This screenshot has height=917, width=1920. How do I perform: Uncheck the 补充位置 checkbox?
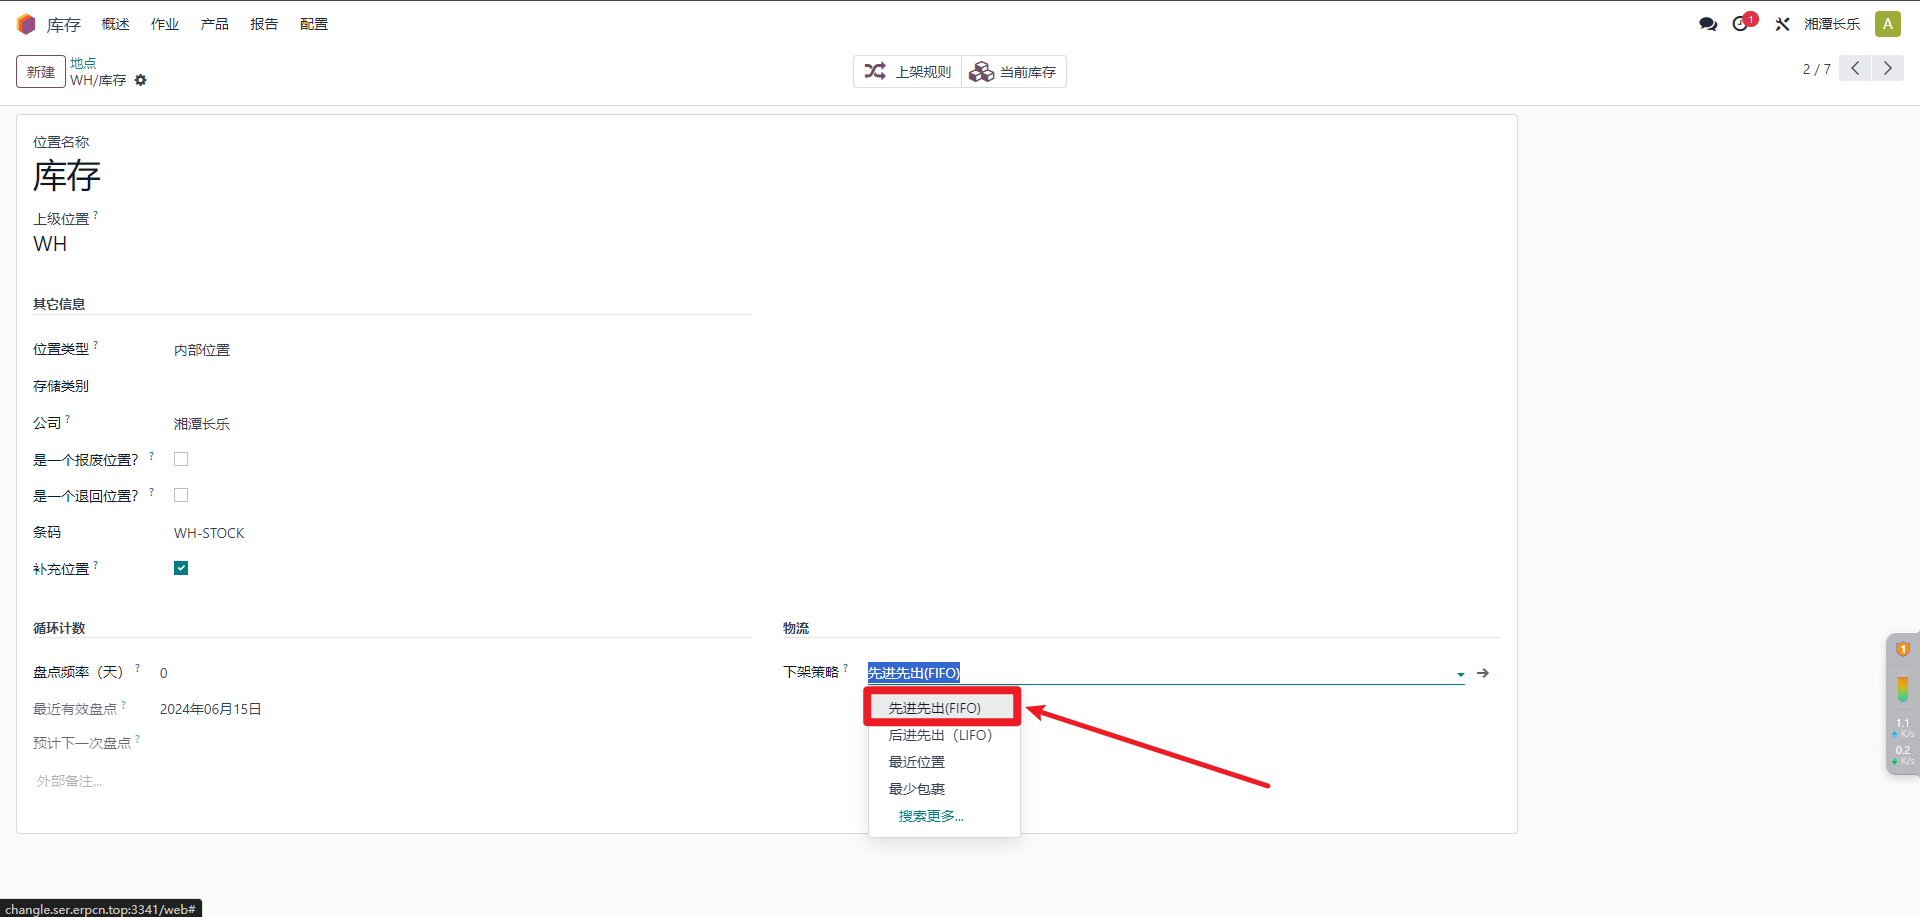click(181, 568)
